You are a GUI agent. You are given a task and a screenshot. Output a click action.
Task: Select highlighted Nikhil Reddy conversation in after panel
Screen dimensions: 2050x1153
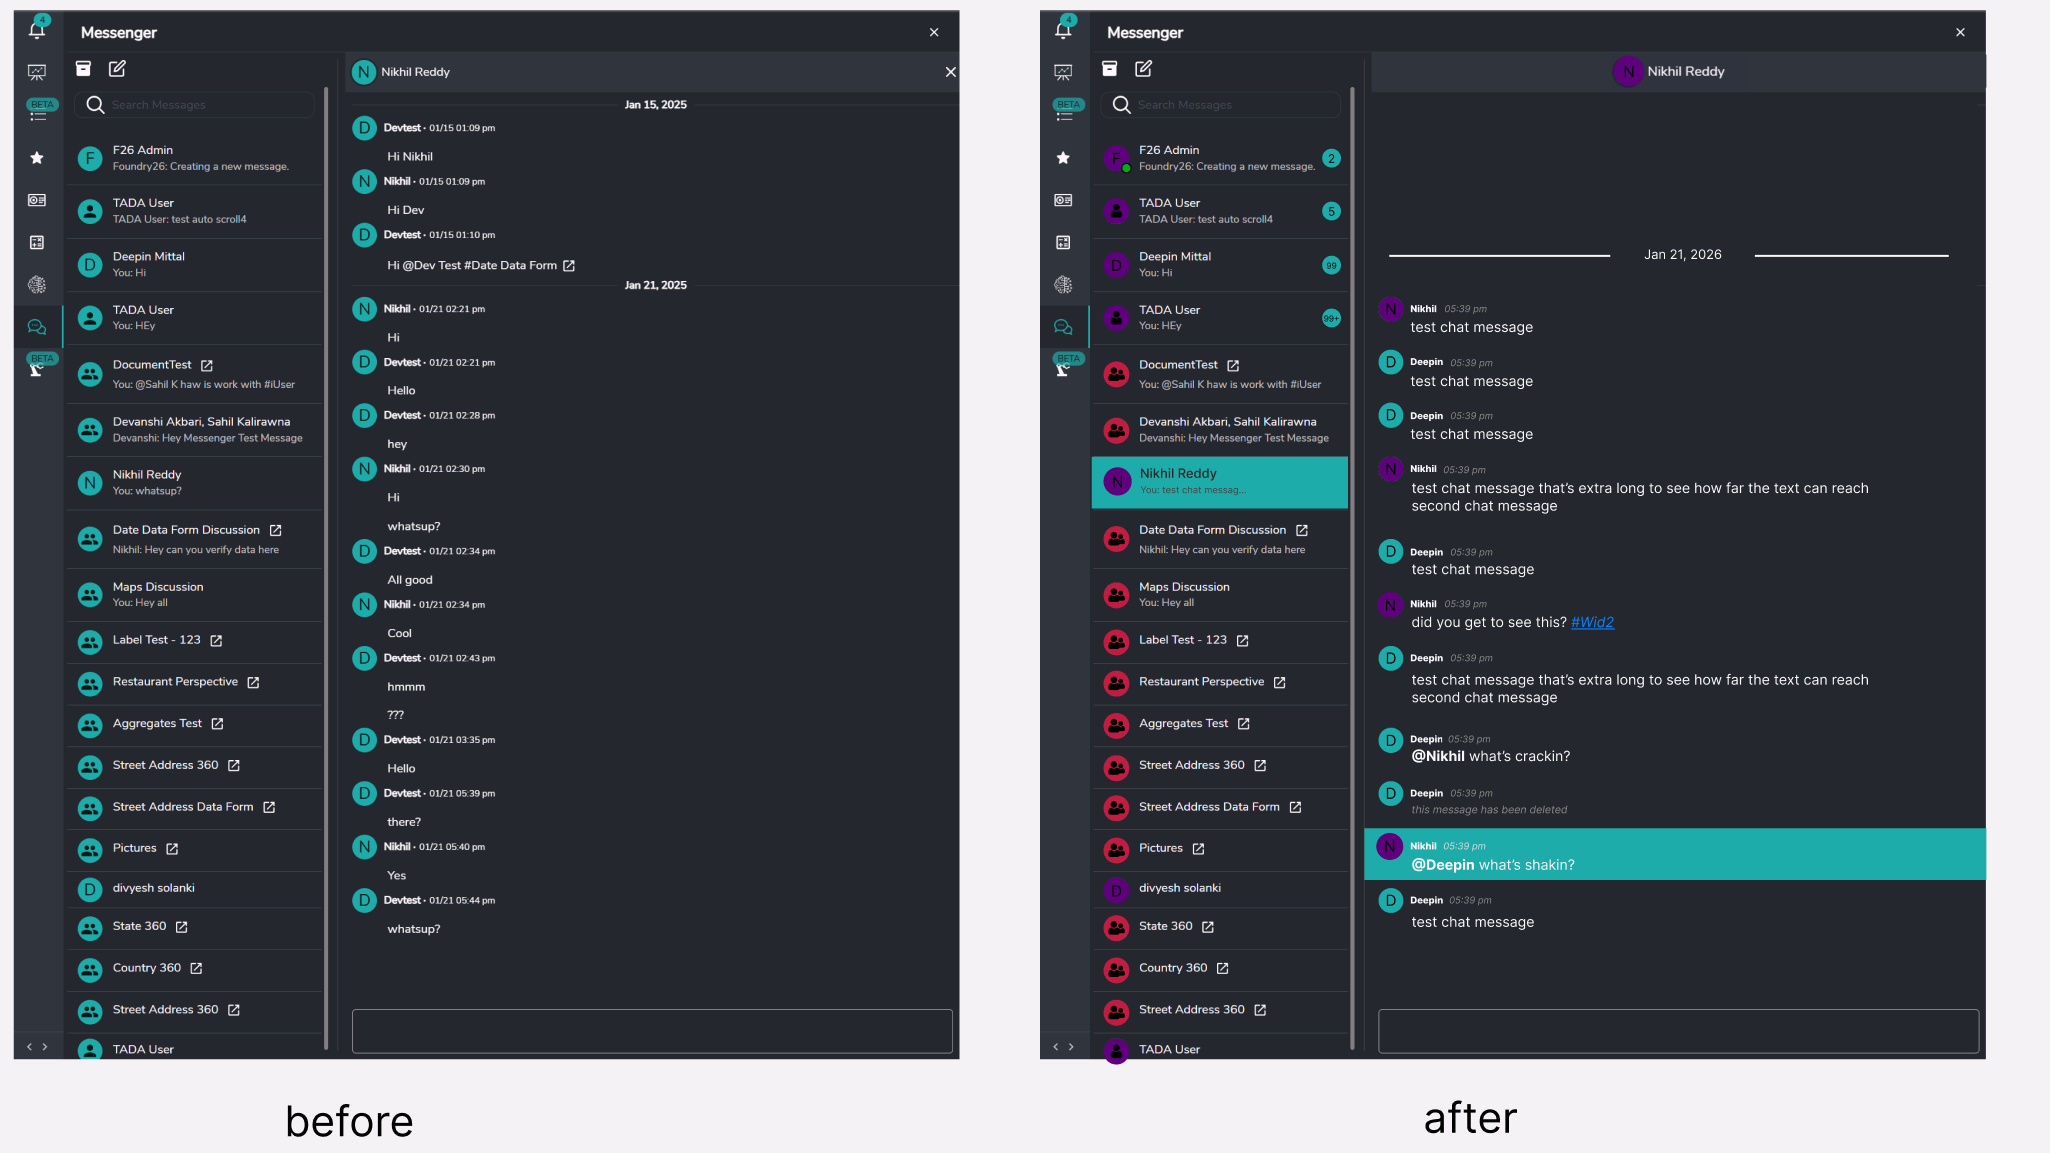pyautogui.click(x=1219, y=482)
